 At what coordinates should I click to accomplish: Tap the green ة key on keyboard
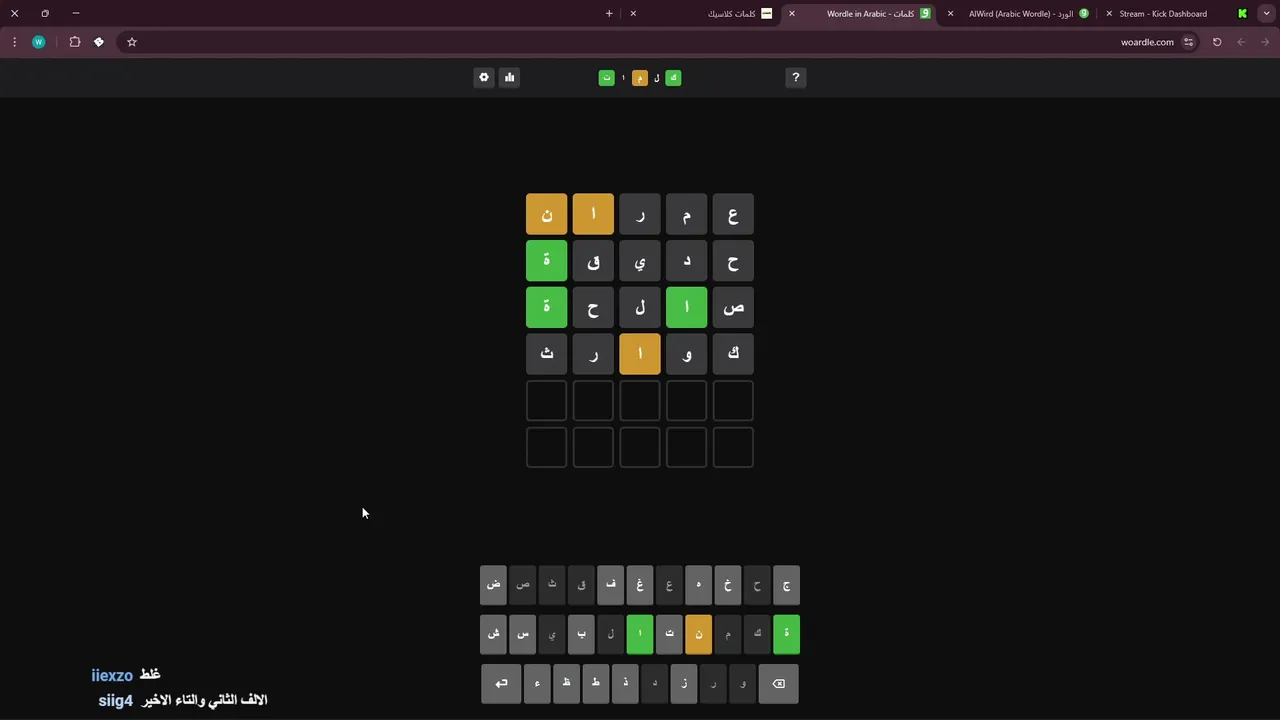[x=787, y=634]
